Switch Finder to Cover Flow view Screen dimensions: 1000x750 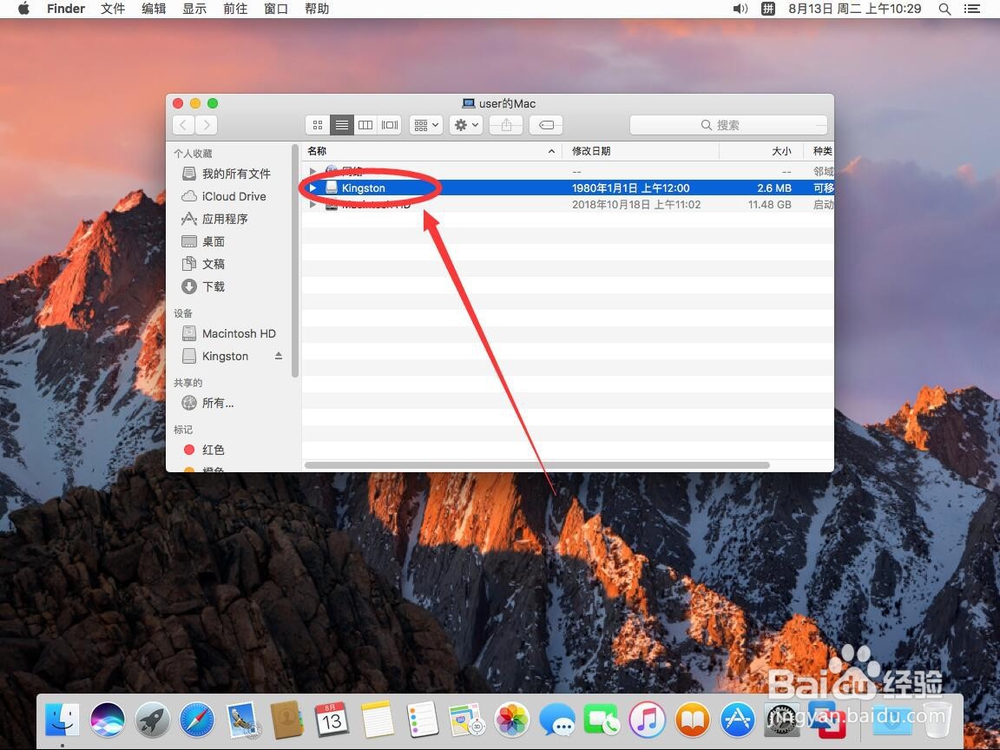point(390,125)
